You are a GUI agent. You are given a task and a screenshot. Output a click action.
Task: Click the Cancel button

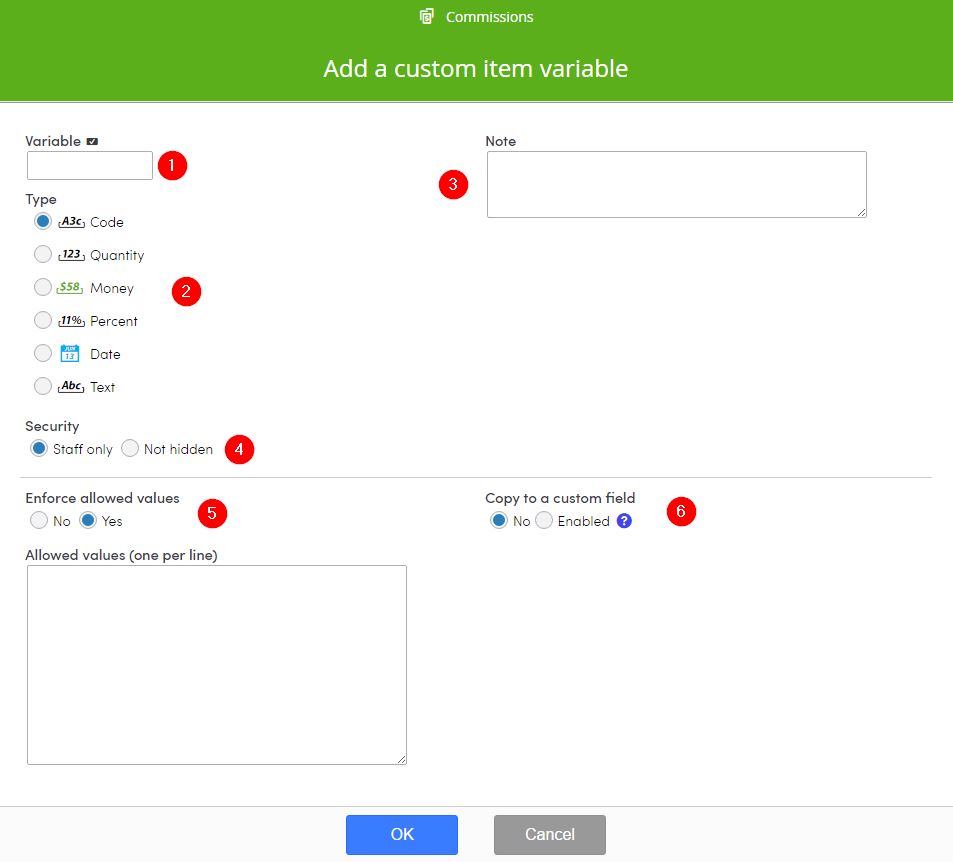tap(549, 834)
